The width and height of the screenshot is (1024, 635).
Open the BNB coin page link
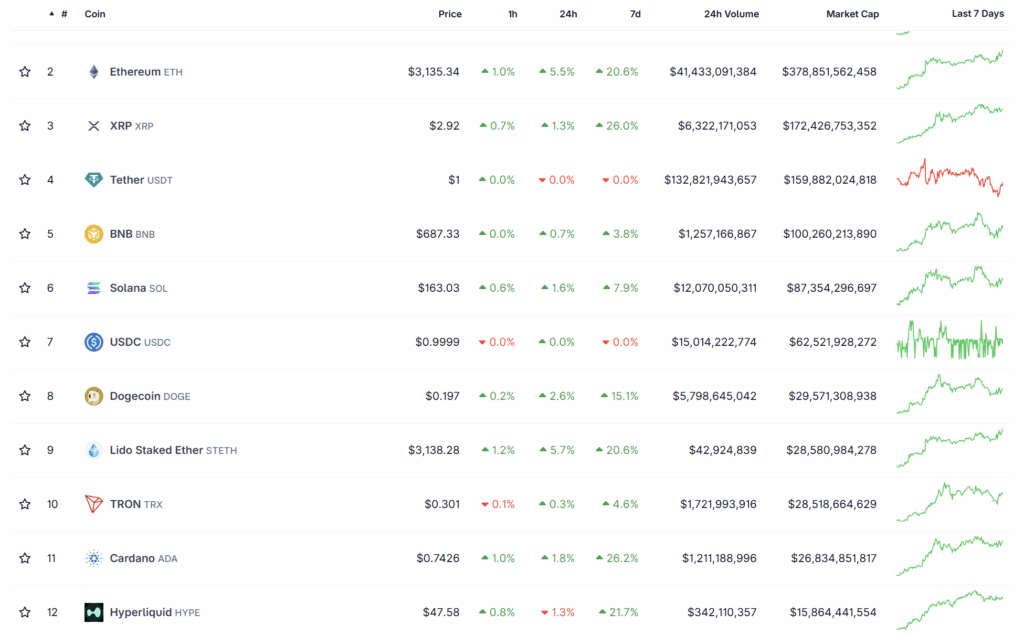[x=132, y=234]
